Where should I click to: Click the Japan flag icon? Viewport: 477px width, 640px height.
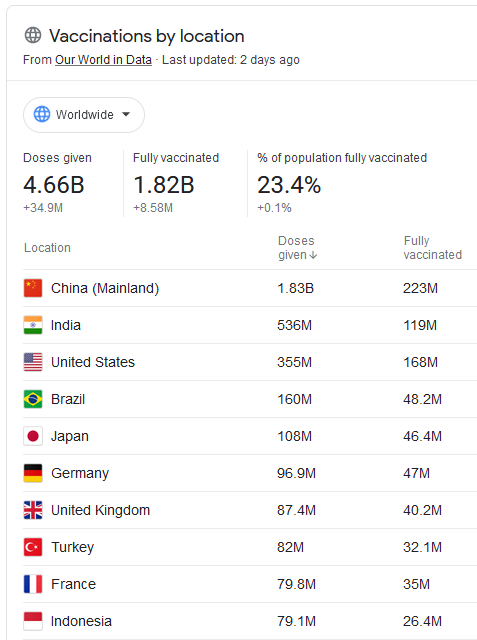[33, 436]
